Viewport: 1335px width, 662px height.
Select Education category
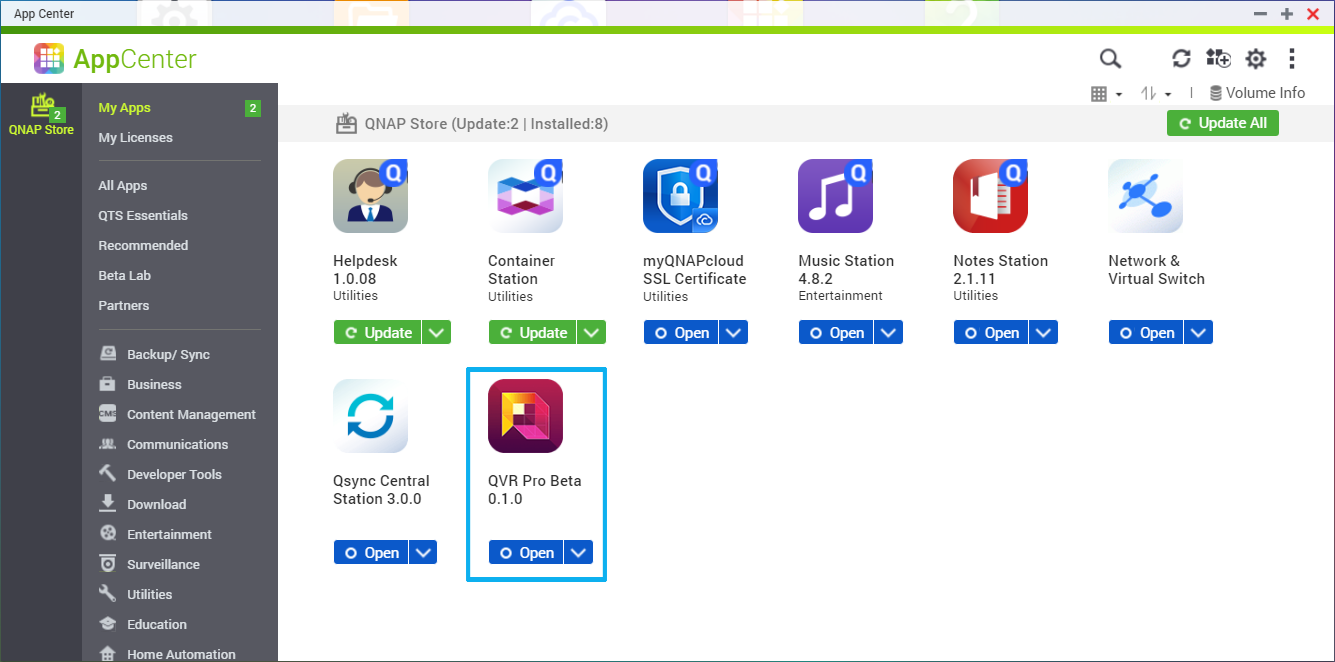click(x=143, y=625)
